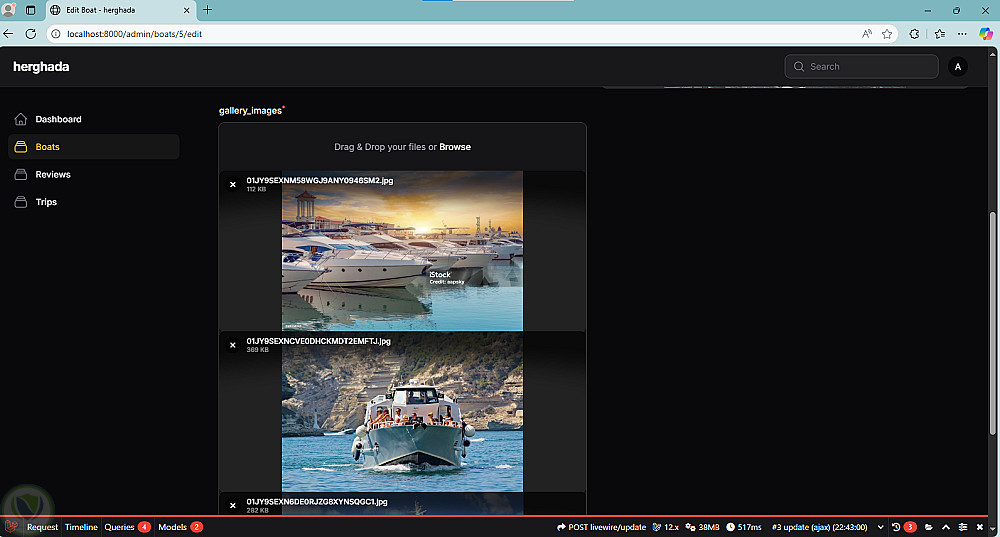Open a new browser tab
The height and width of the screenshot is (537, 1000).
pyautogui.click(x=207, y=10)
